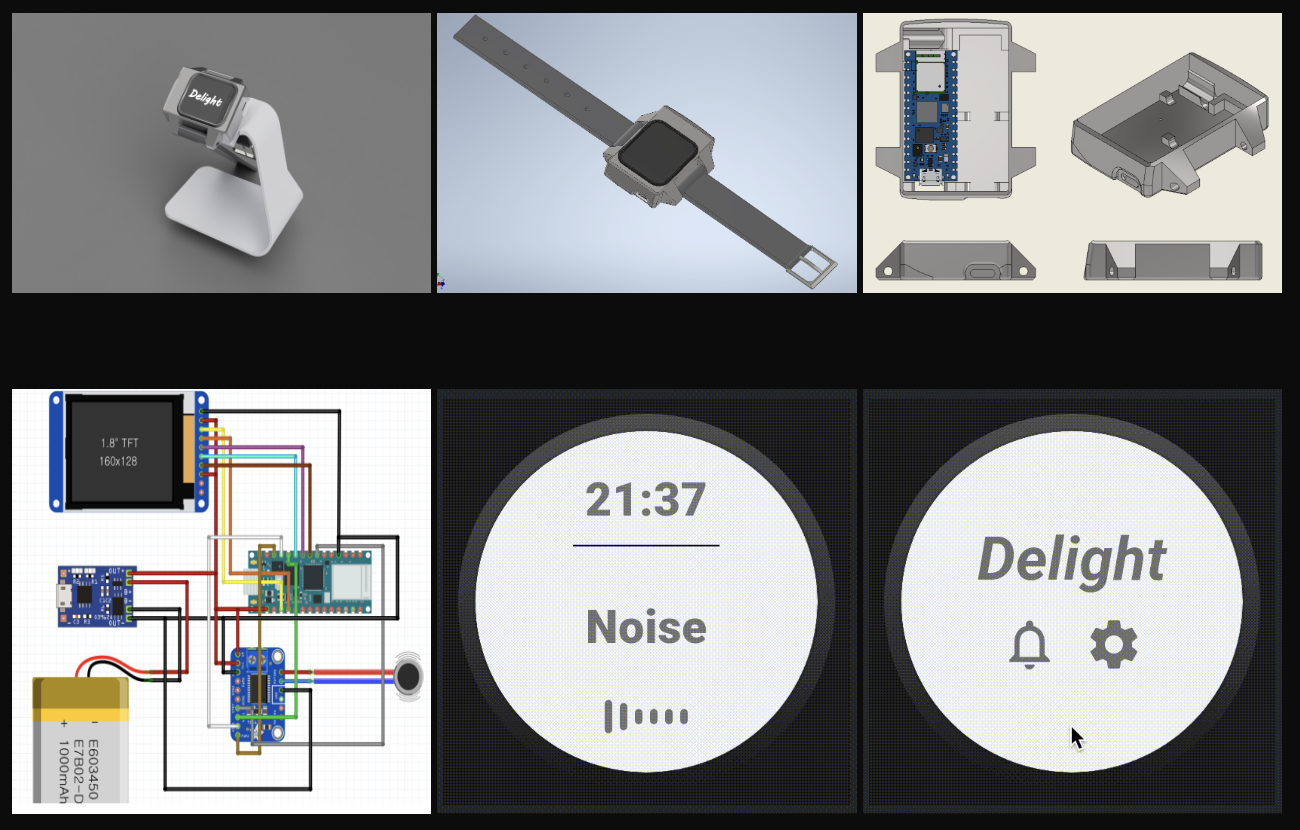Open the watch-on-stand render thumbnail

(x=221, y=153)
